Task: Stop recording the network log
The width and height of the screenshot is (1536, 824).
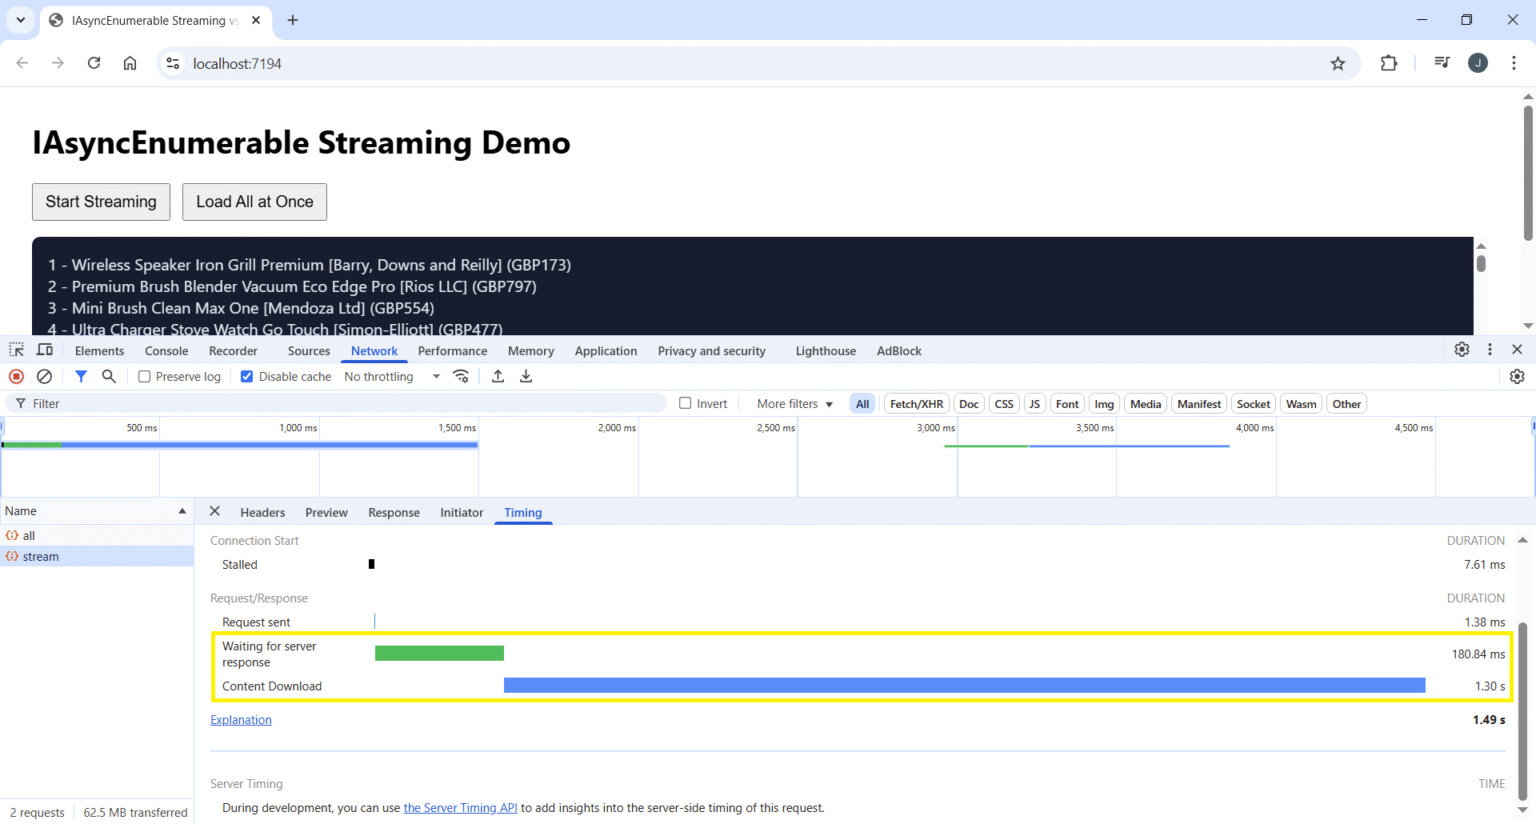Action: (x=15, y=376)
